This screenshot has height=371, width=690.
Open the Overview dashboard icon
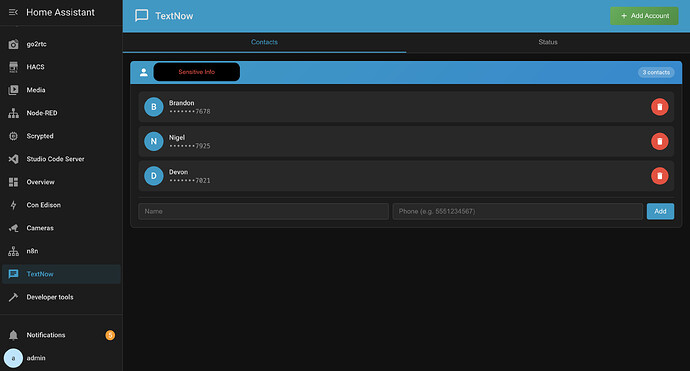pyautogui.click(x=14, y=182)
